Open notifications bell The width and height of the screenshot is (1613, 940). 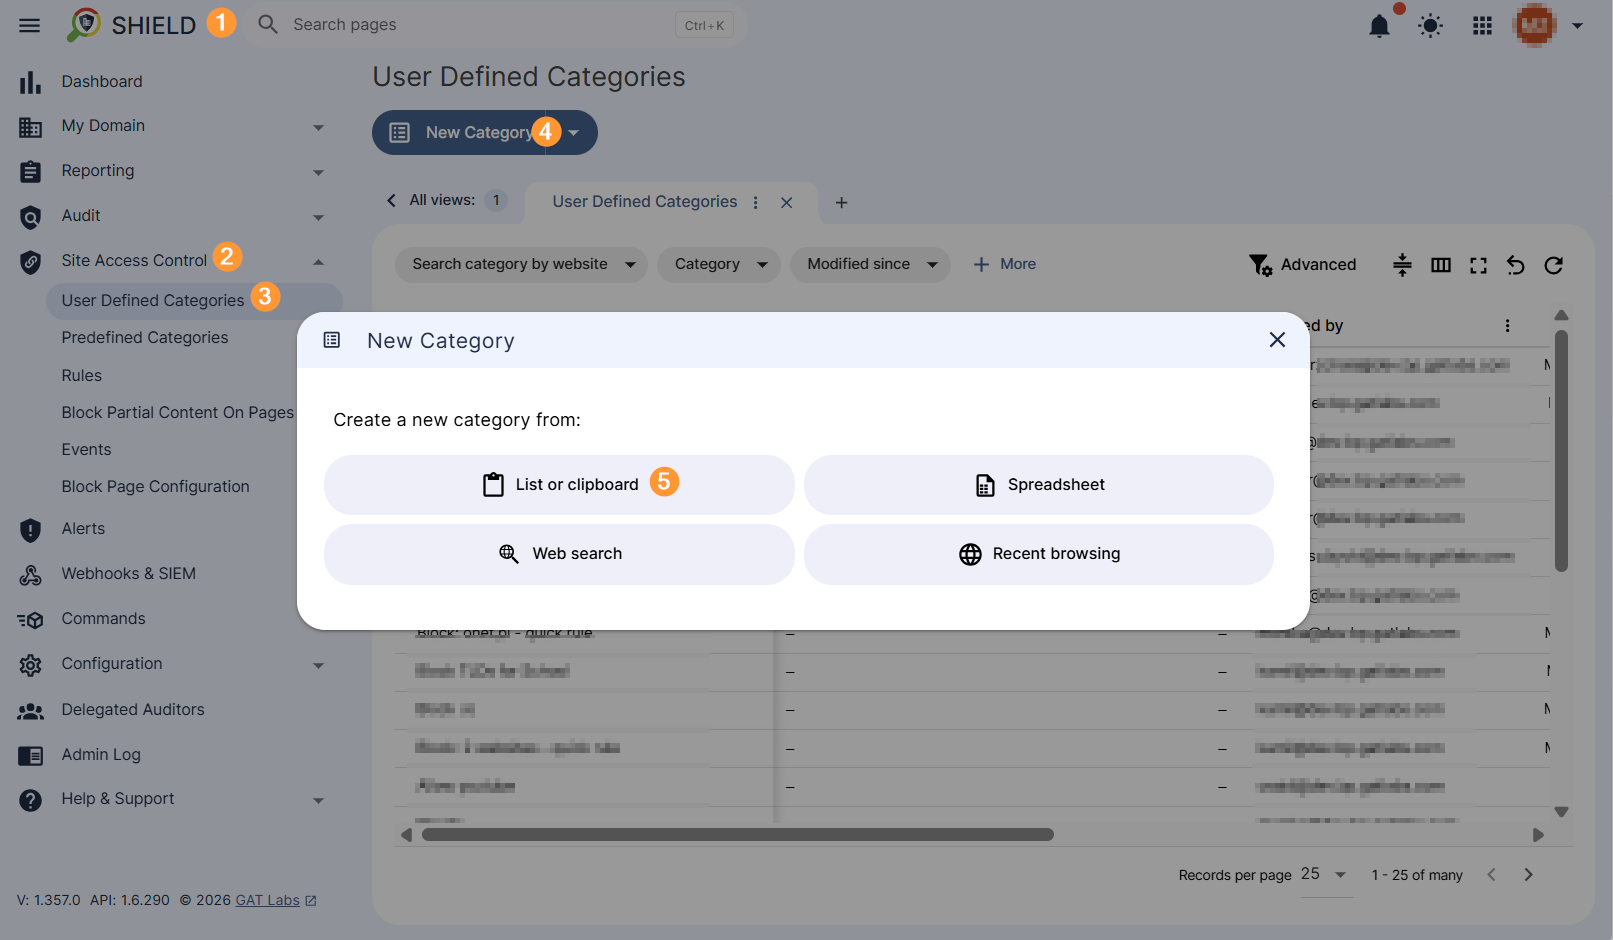point(1379,26)
